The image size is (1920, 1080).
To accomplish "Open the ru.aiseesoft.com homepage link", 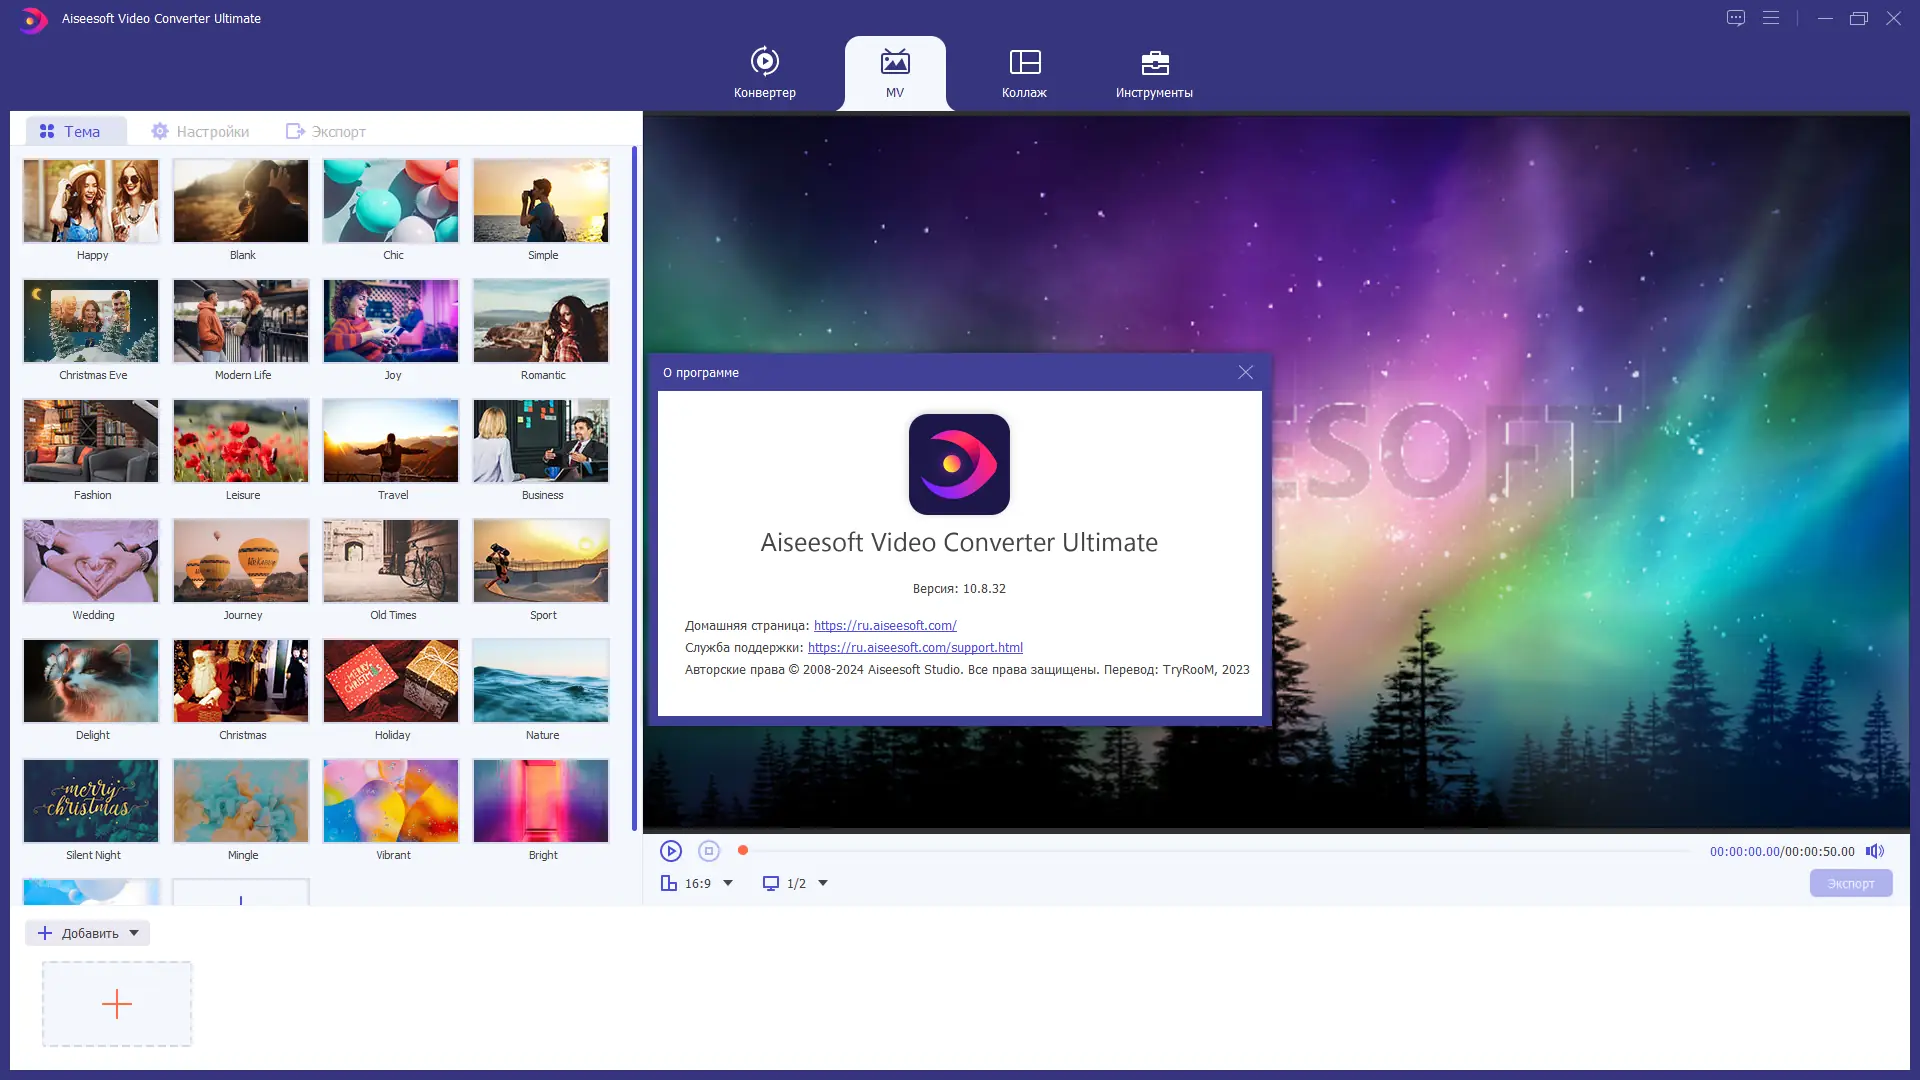I will coord(884,625).
